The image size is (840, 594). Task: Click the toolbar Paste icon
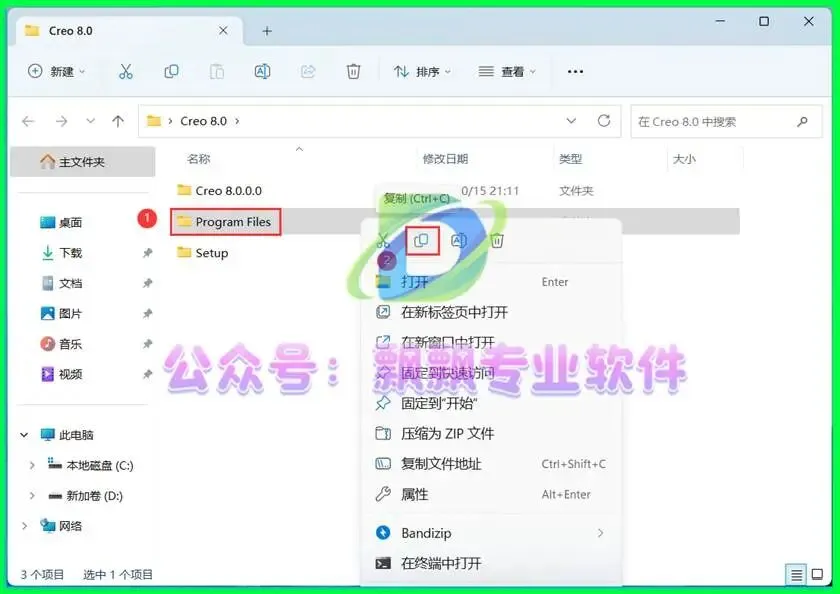point(216,71)
